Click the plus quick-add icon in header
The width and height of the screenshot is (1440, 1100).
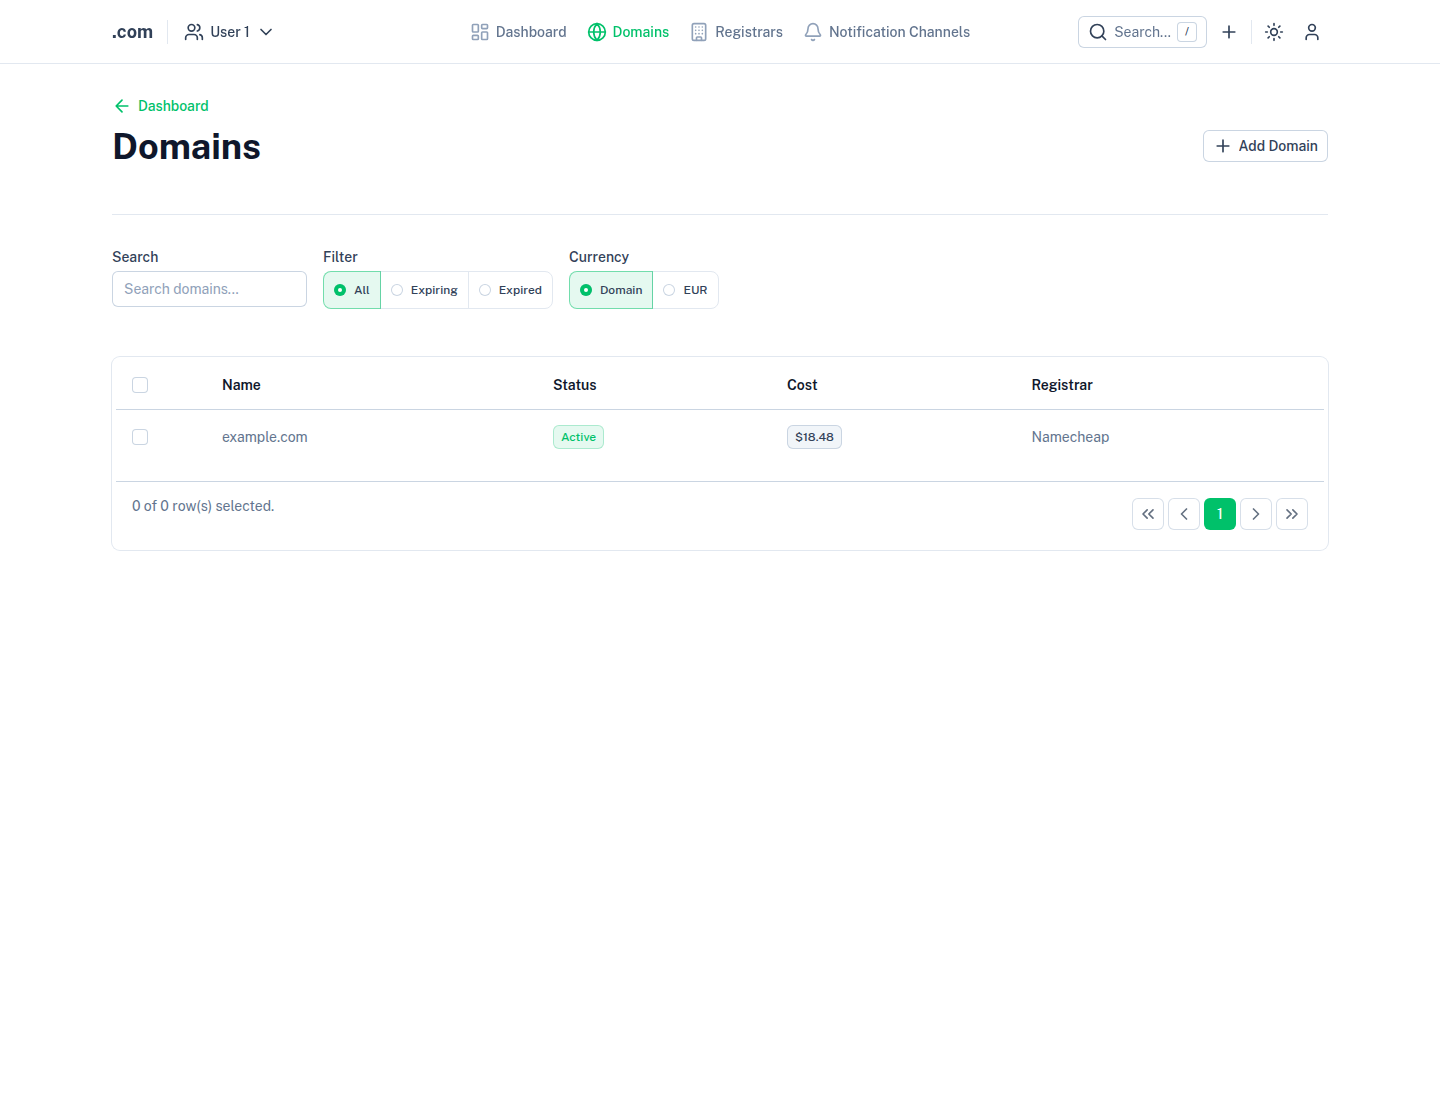coord(1229,32)
